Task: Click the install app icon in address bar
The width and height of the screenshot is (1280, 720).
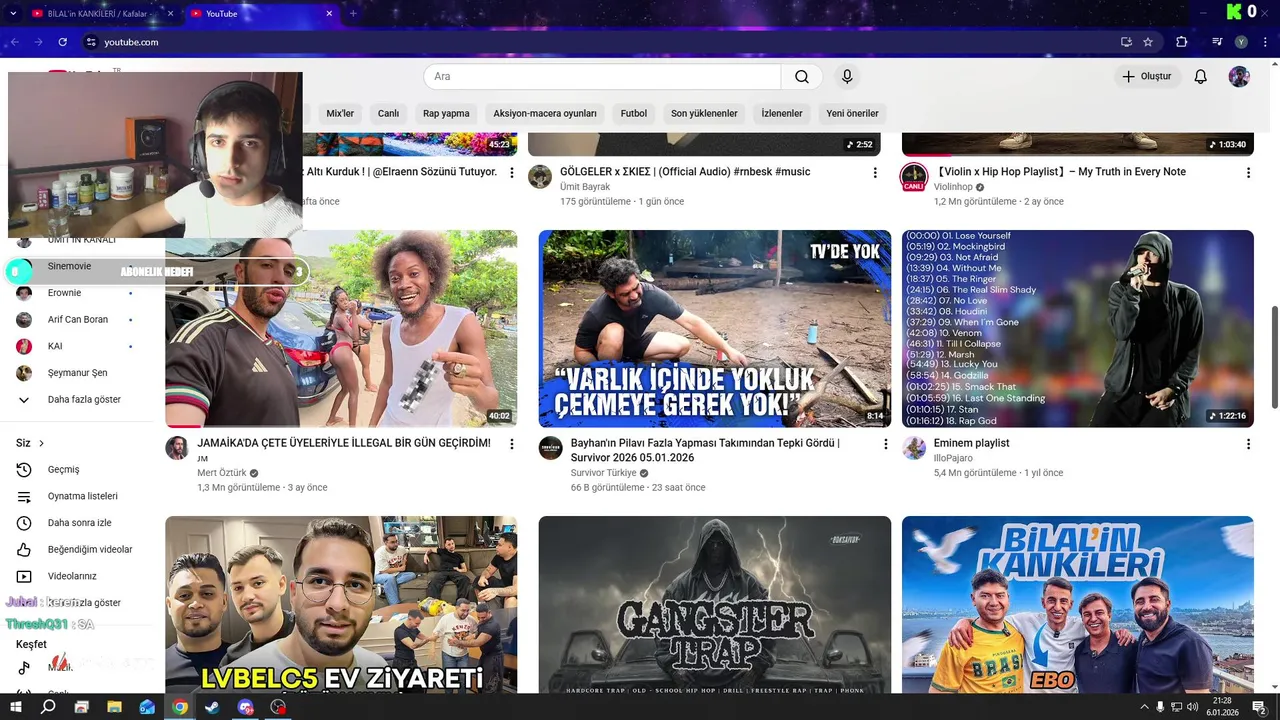Action: 1126,42
